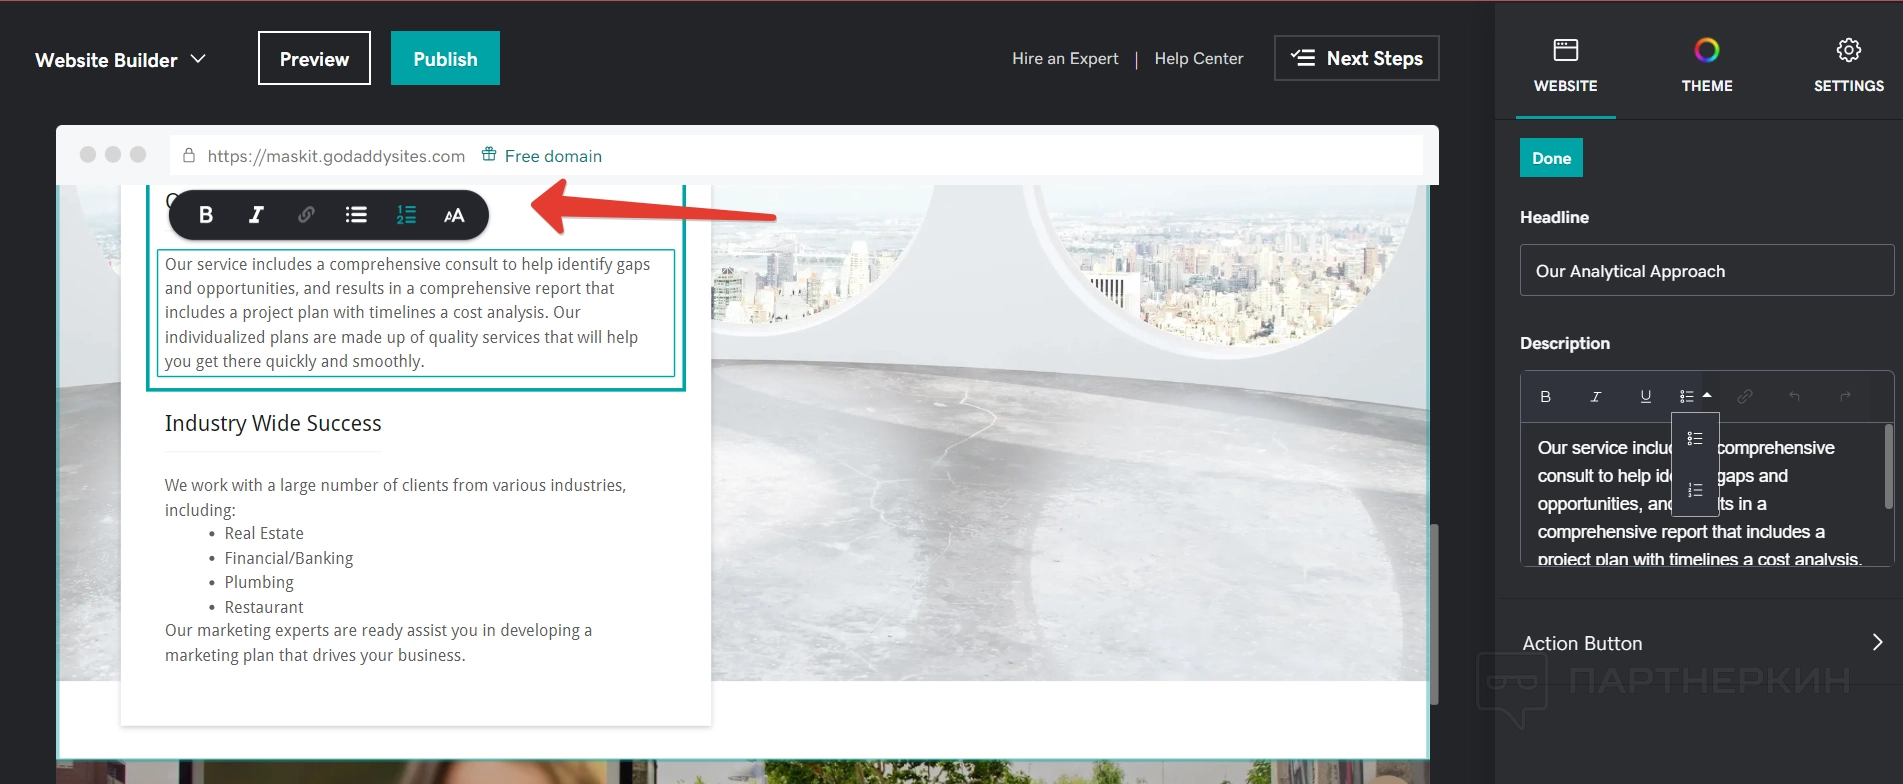Viewport: 1903px width, 784px height.
Task: Switch to the WEBSITE tab
Action: tap(1566, 66)
